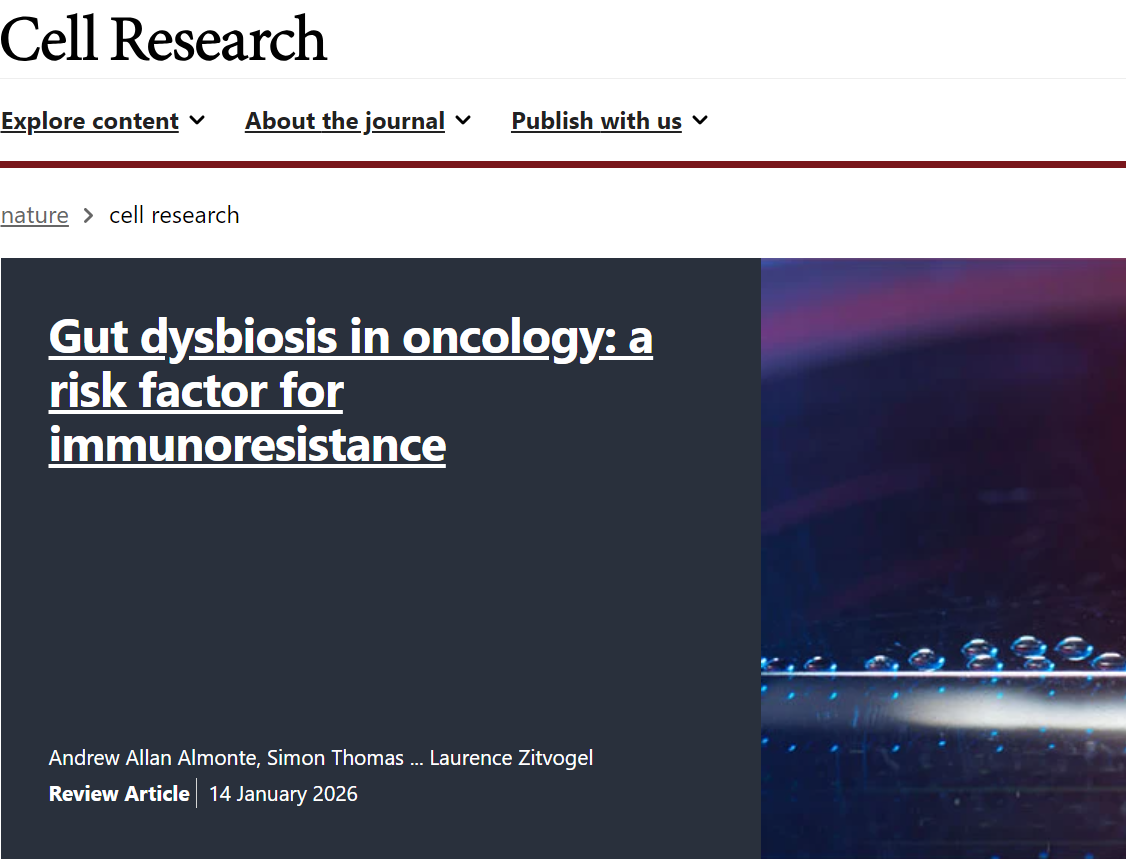Select the cell research breadcrumb text
1126x859 pixels.
(x=174, y=215)
